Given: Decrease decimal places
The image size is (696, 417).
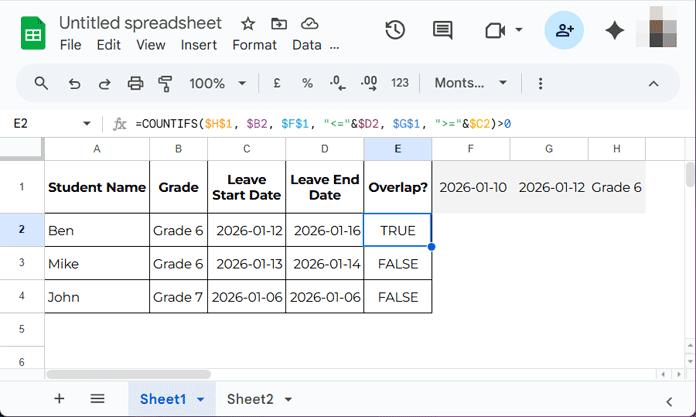Looking at the screenshot, I should coord(337,83).
